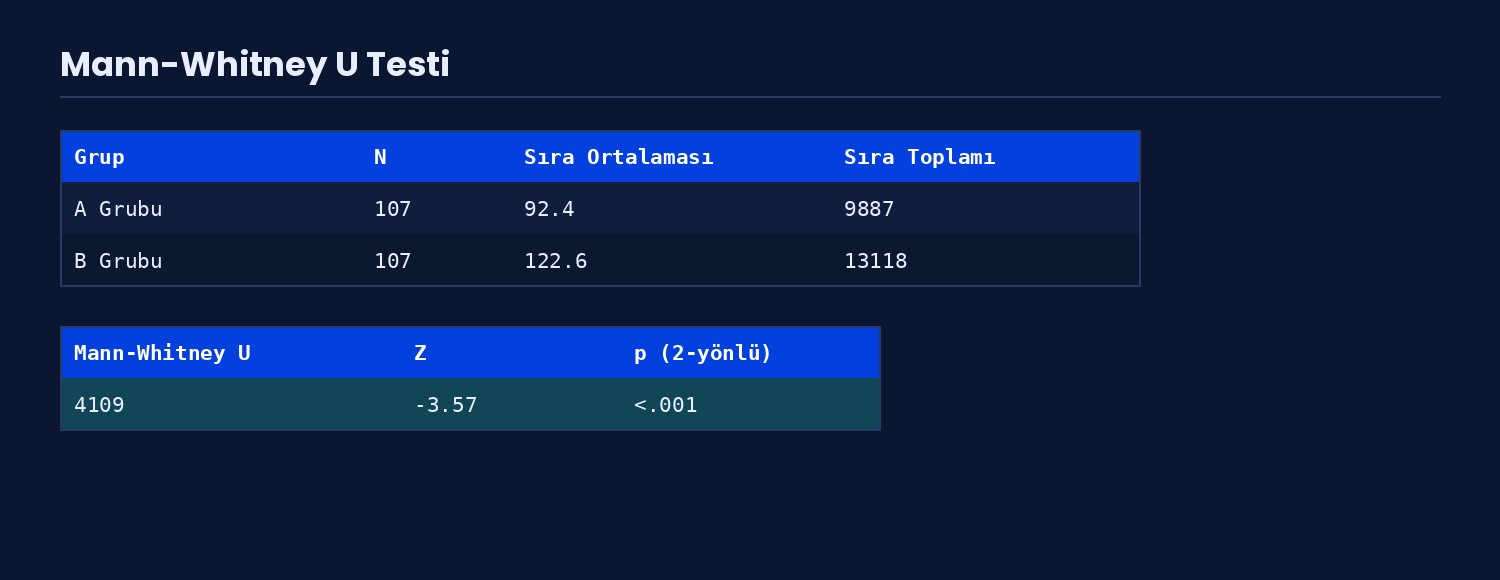Click the 'Grup' column header
1500x580 pixels.
(x=99, y=157)
